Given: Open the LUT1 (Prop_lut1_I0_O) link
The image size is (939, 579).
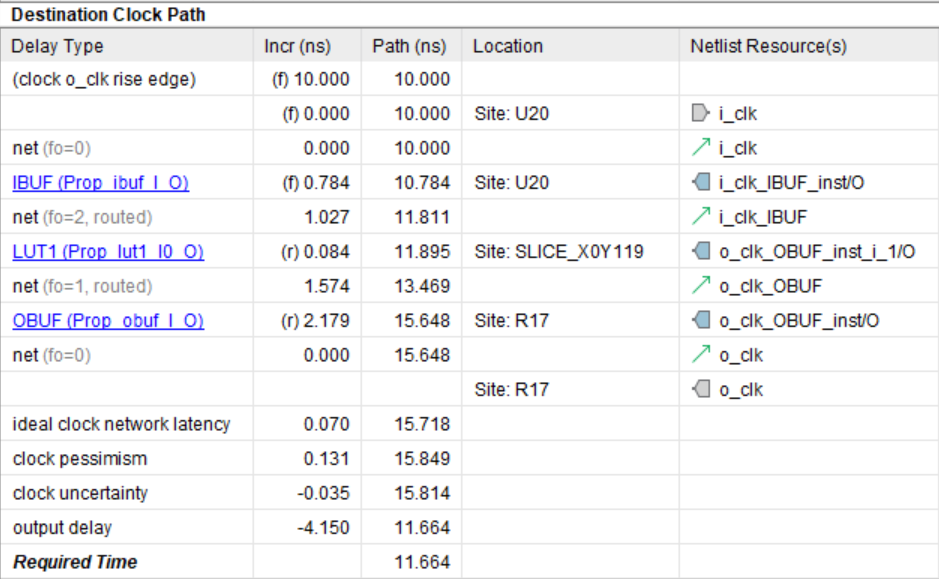Looking at the screenshot, I should tap(107, 252).
